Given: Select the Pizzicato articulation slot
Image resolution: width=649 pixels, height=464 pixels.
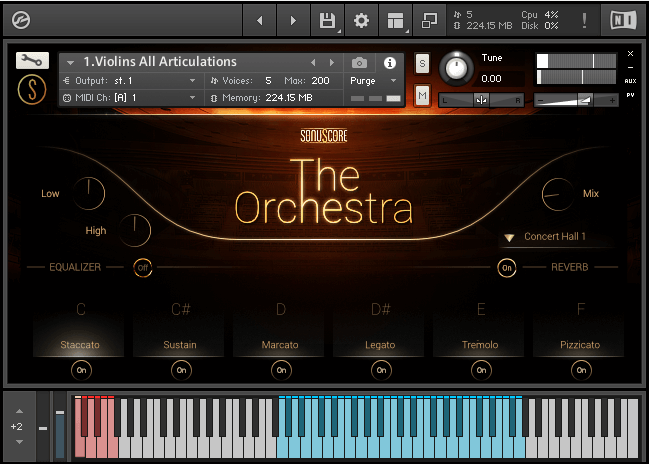Looking at the screenshot, I should point(579,329).
